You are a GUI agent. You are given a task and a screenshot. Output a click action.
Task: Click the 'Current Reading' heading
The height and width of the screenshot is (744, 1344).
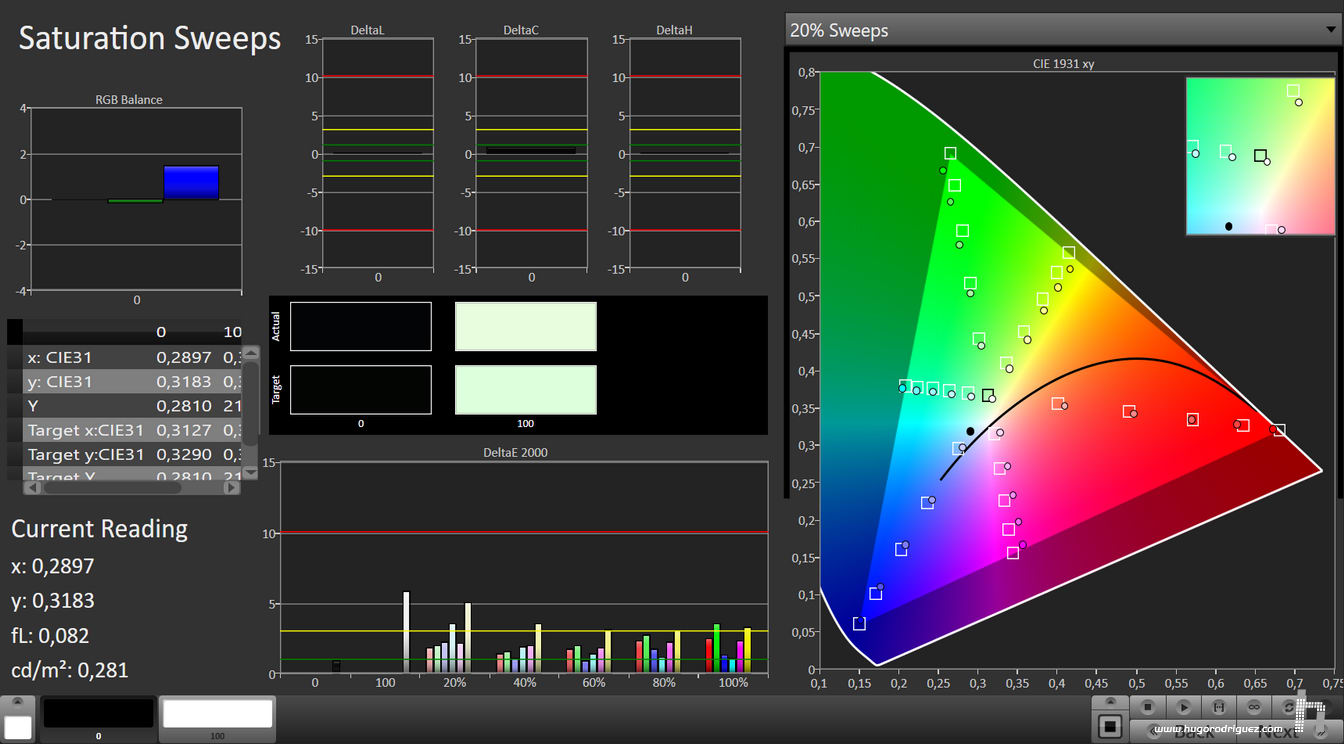click(x=99, y=528)
